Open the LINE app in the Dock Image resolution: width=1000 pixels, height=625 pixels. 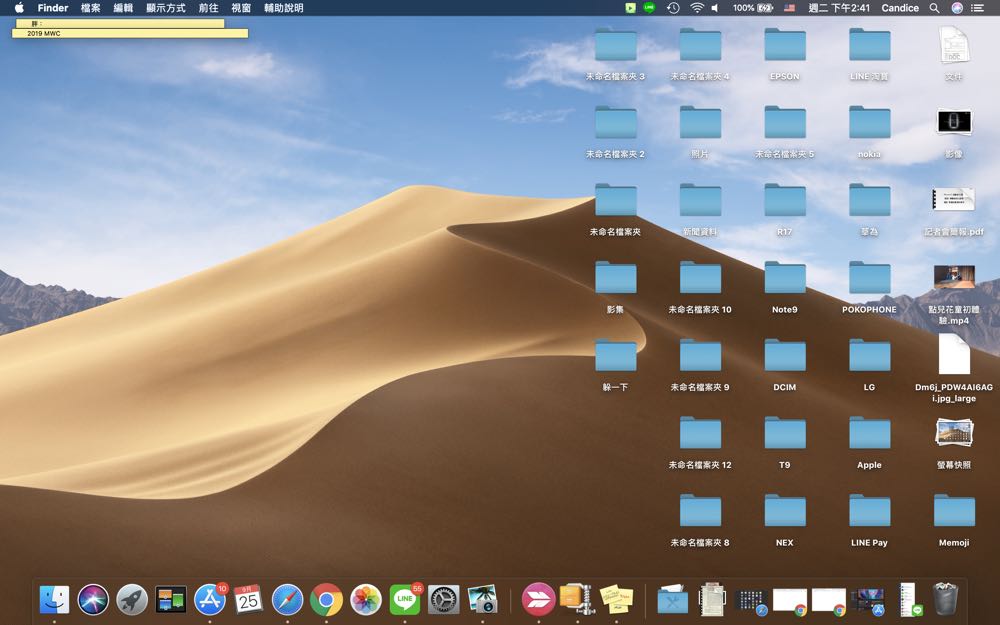404,599
